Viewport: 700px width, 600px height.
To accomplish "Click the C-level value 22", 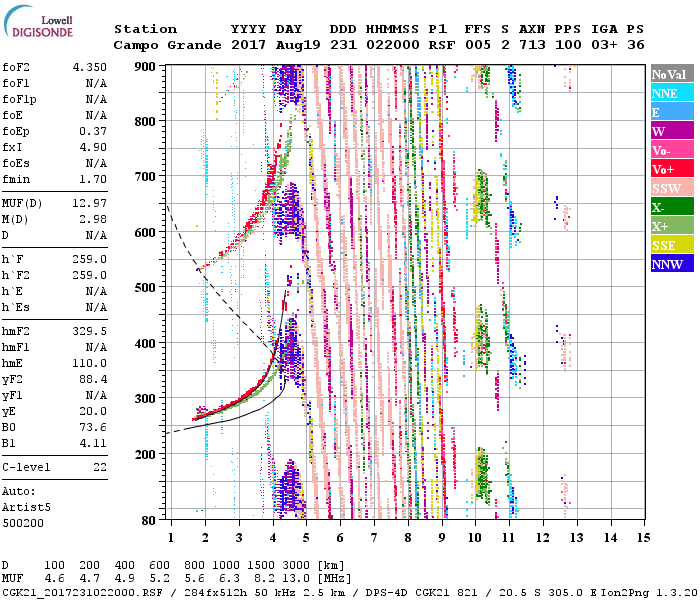I will [99, 467].
